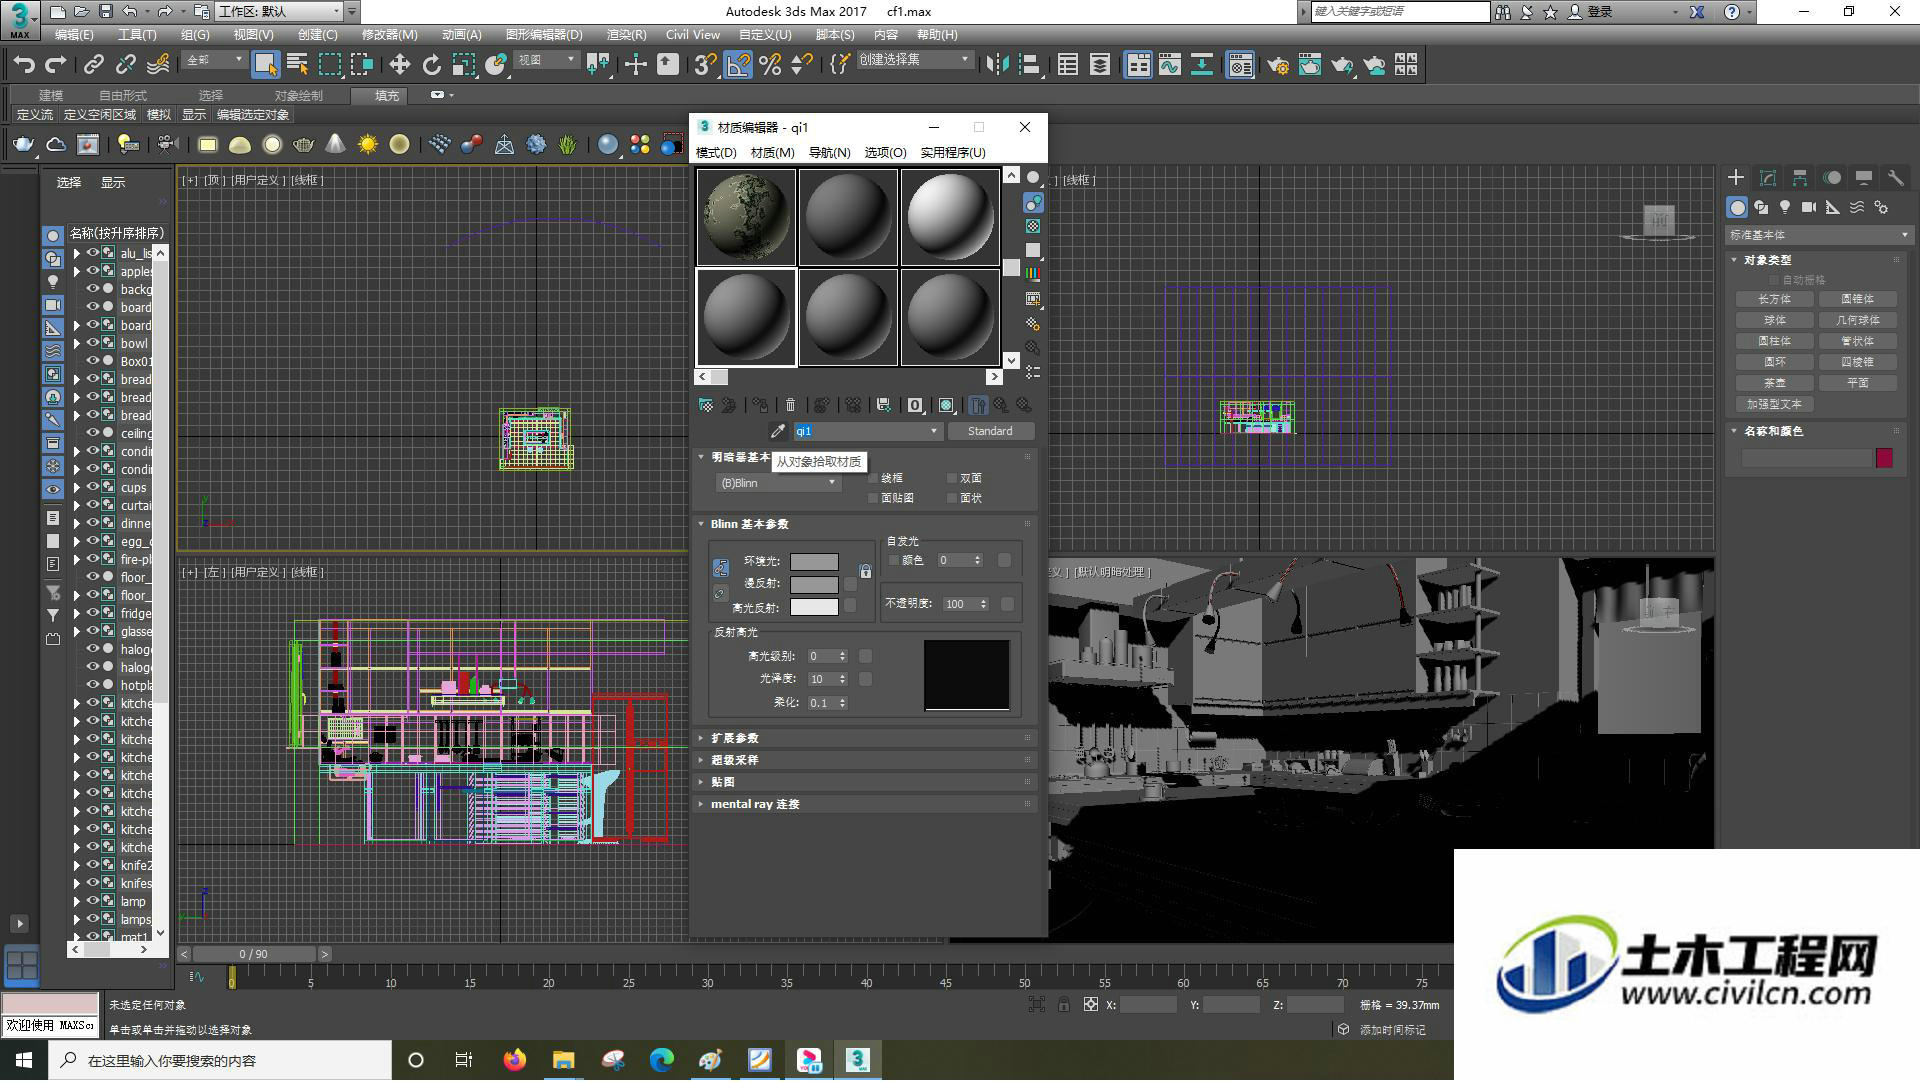The height and width of the screenshot is (1082, 1920).
Task: Toggle visibility eye of the bowl object
Action: pyautogui.click(x=93, y=343)
